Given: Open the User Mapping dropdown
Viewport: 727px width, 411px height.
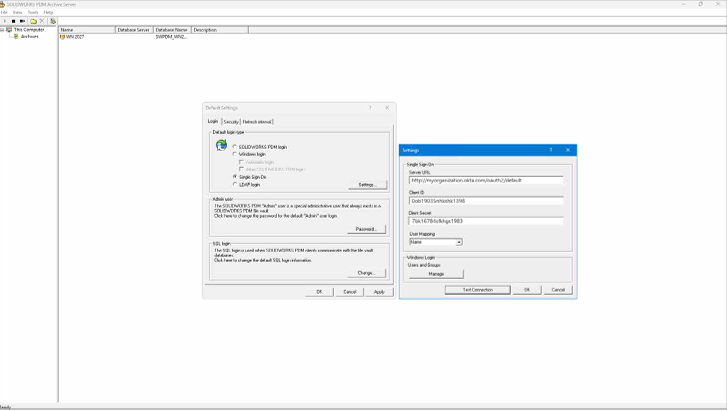Looking at the screenshot, I should click(459, 242).
